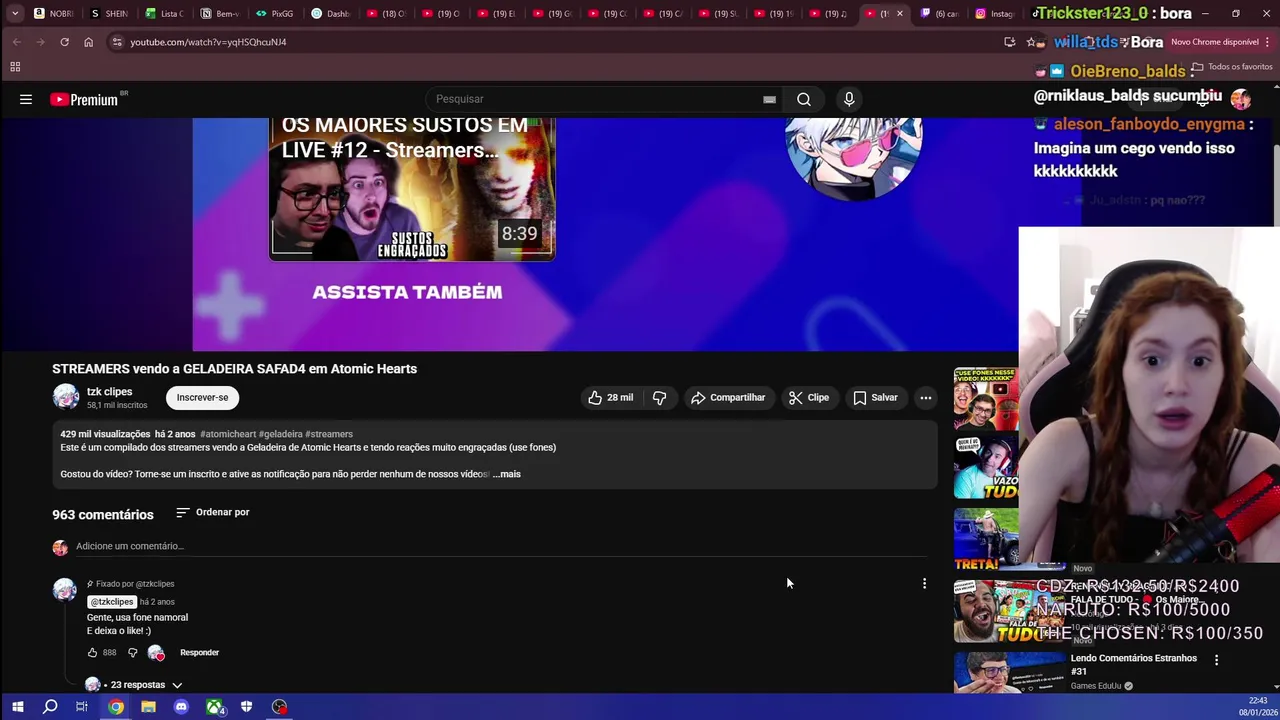Click the Novo Chrome disponível update button
Screen dimensions: 1280x720
pyautogui.click(x=1218, y=42)
